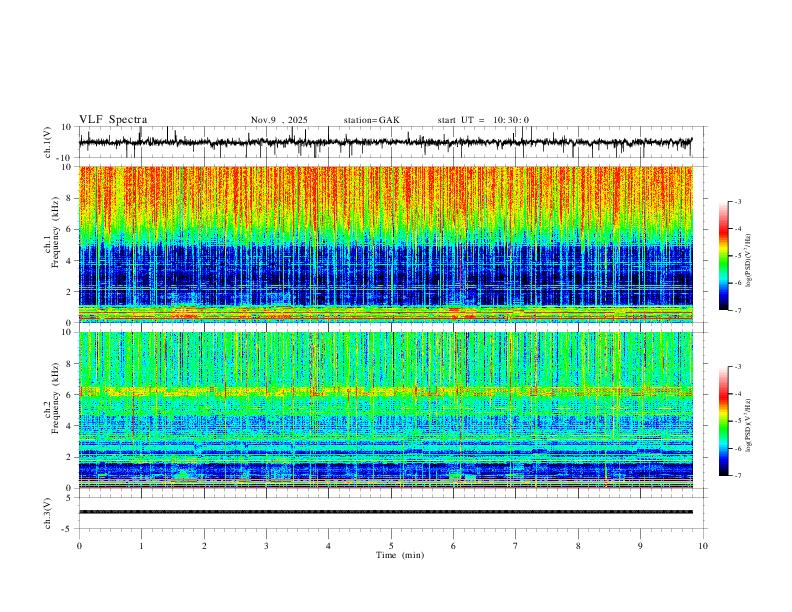Click the time axis tick label 7
792x612 pixels.
pyautogui.click(x=516, y=546)
